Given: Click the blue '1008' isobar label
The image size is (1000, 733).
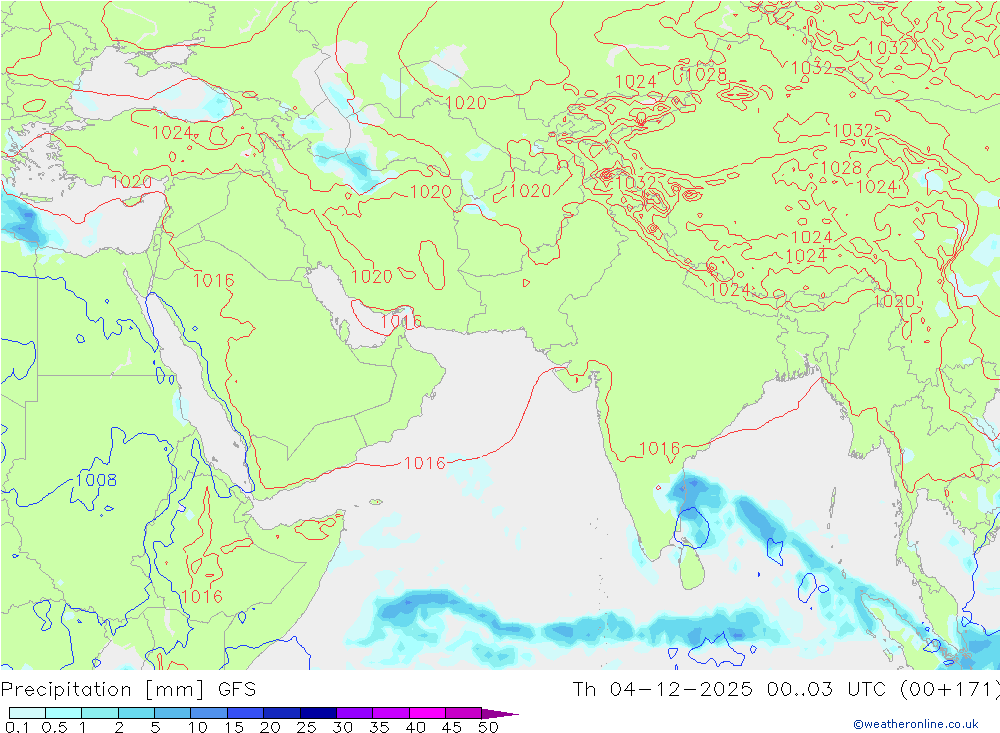Looking at the screenshot, I should pyautogui.click(x=96, y=480).
